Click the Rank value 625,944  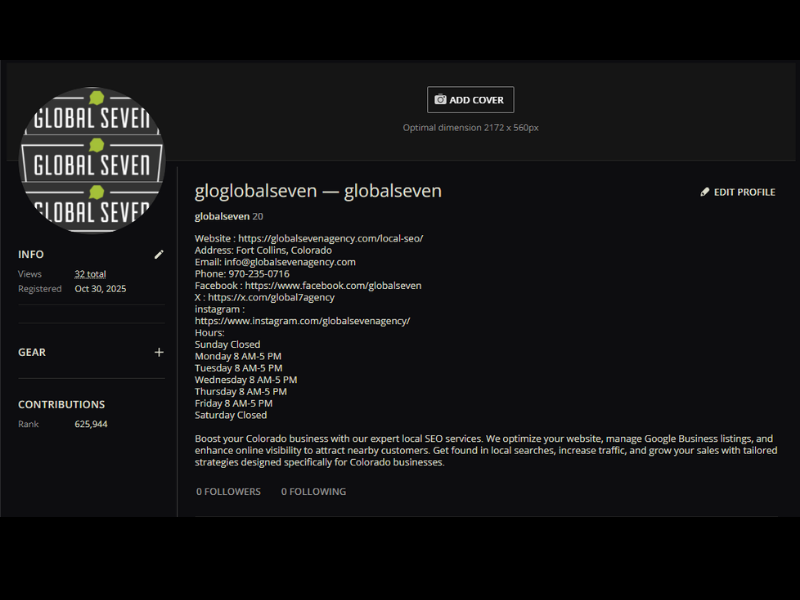coord(91,424)
